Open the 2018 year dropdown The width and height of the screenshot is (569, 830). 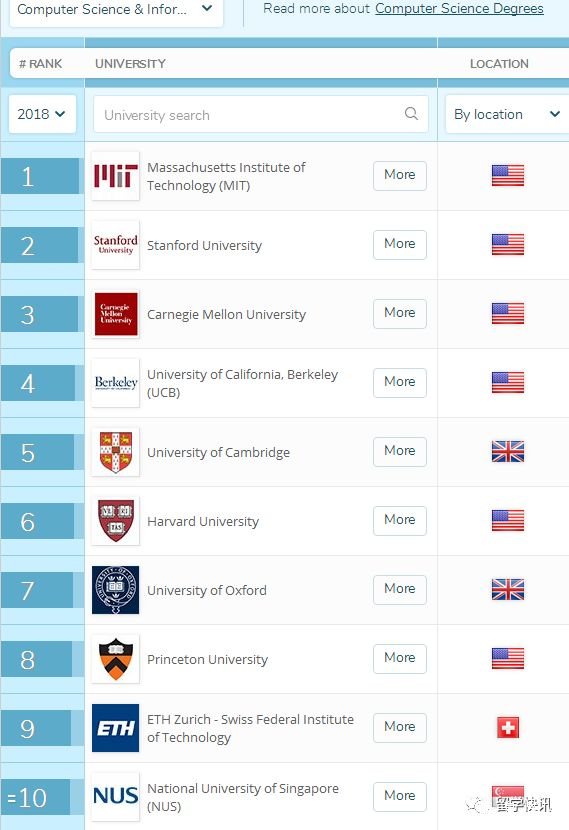click(x=42, y=114)
